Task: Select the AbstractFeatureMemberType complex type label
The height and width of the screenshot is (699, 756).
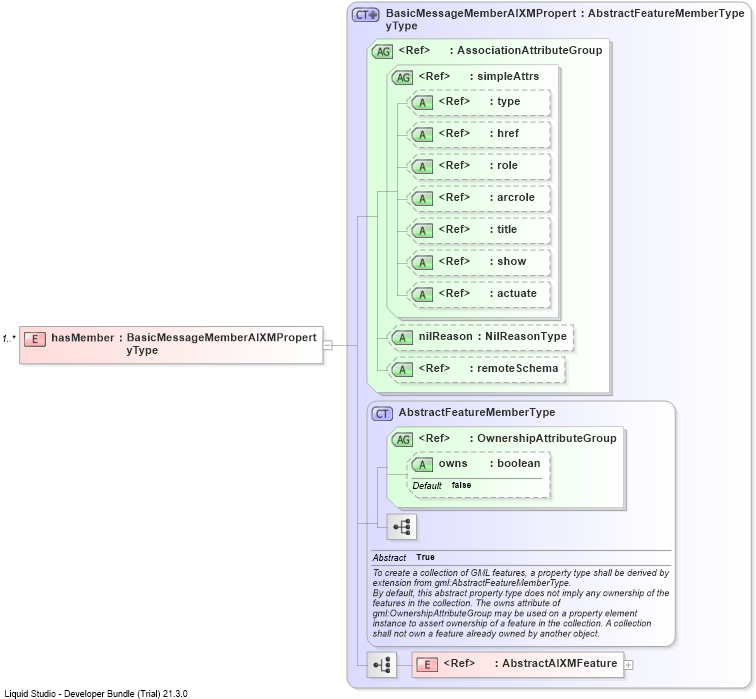Action: pyautogui.click(x=477, y=412)
